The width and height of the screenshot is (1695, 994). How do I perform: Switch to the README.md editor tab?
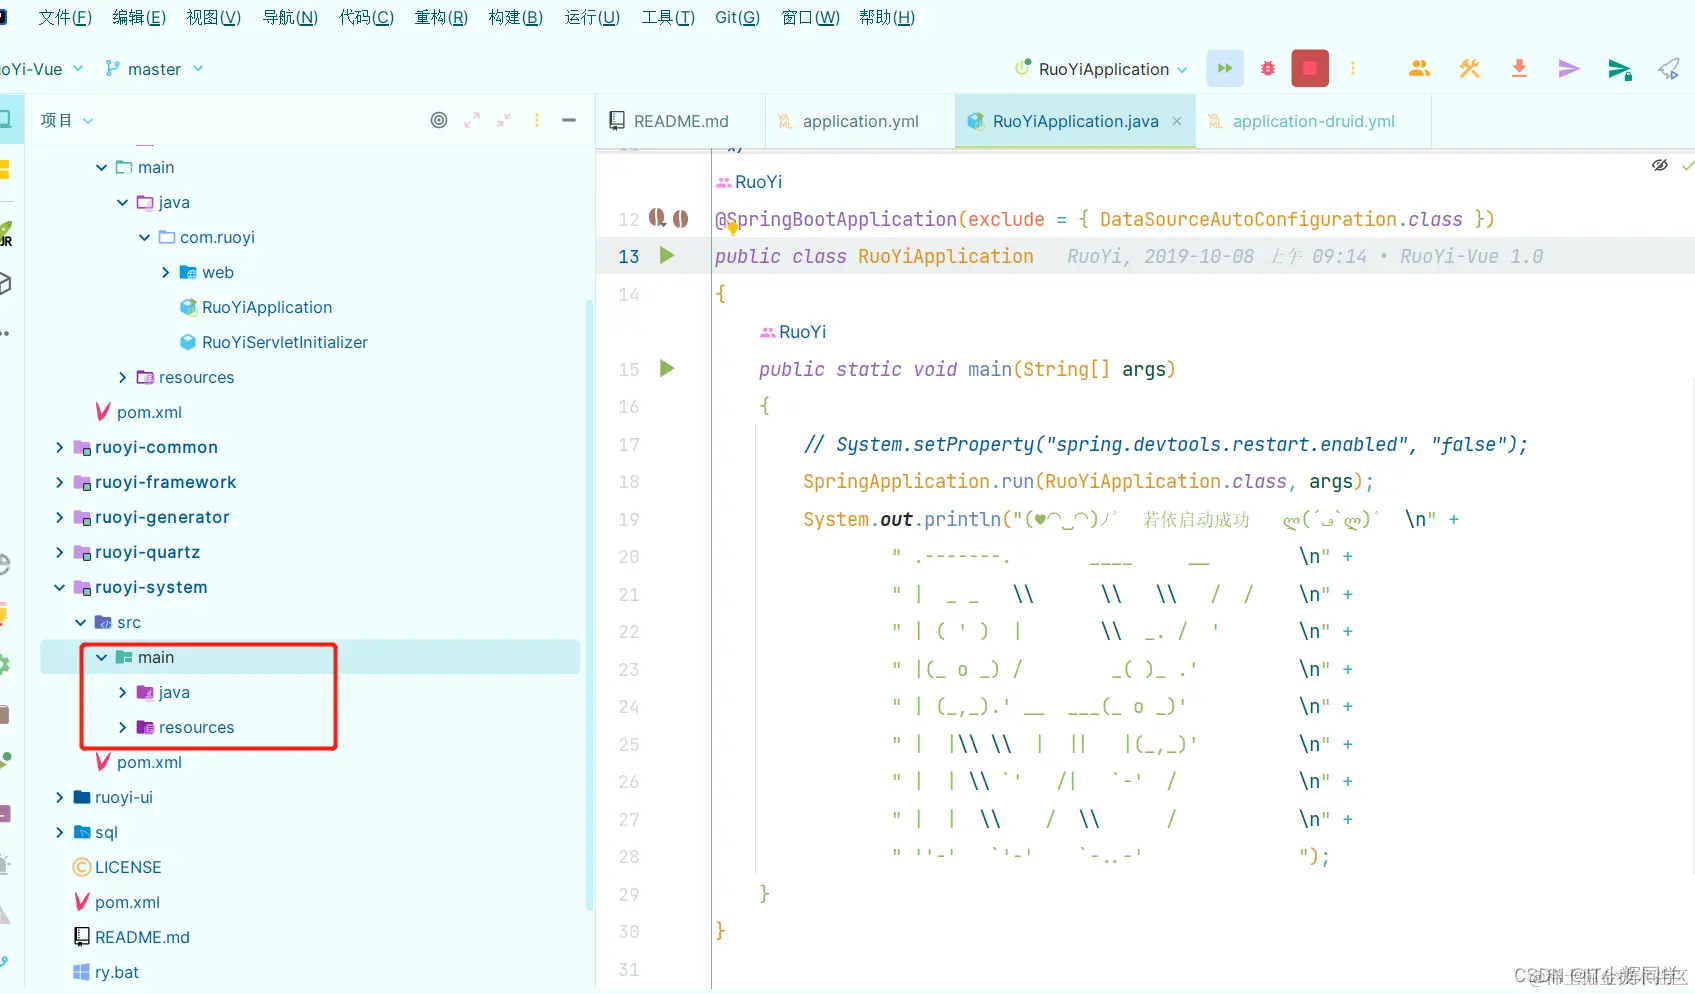[x=680, y=121]
